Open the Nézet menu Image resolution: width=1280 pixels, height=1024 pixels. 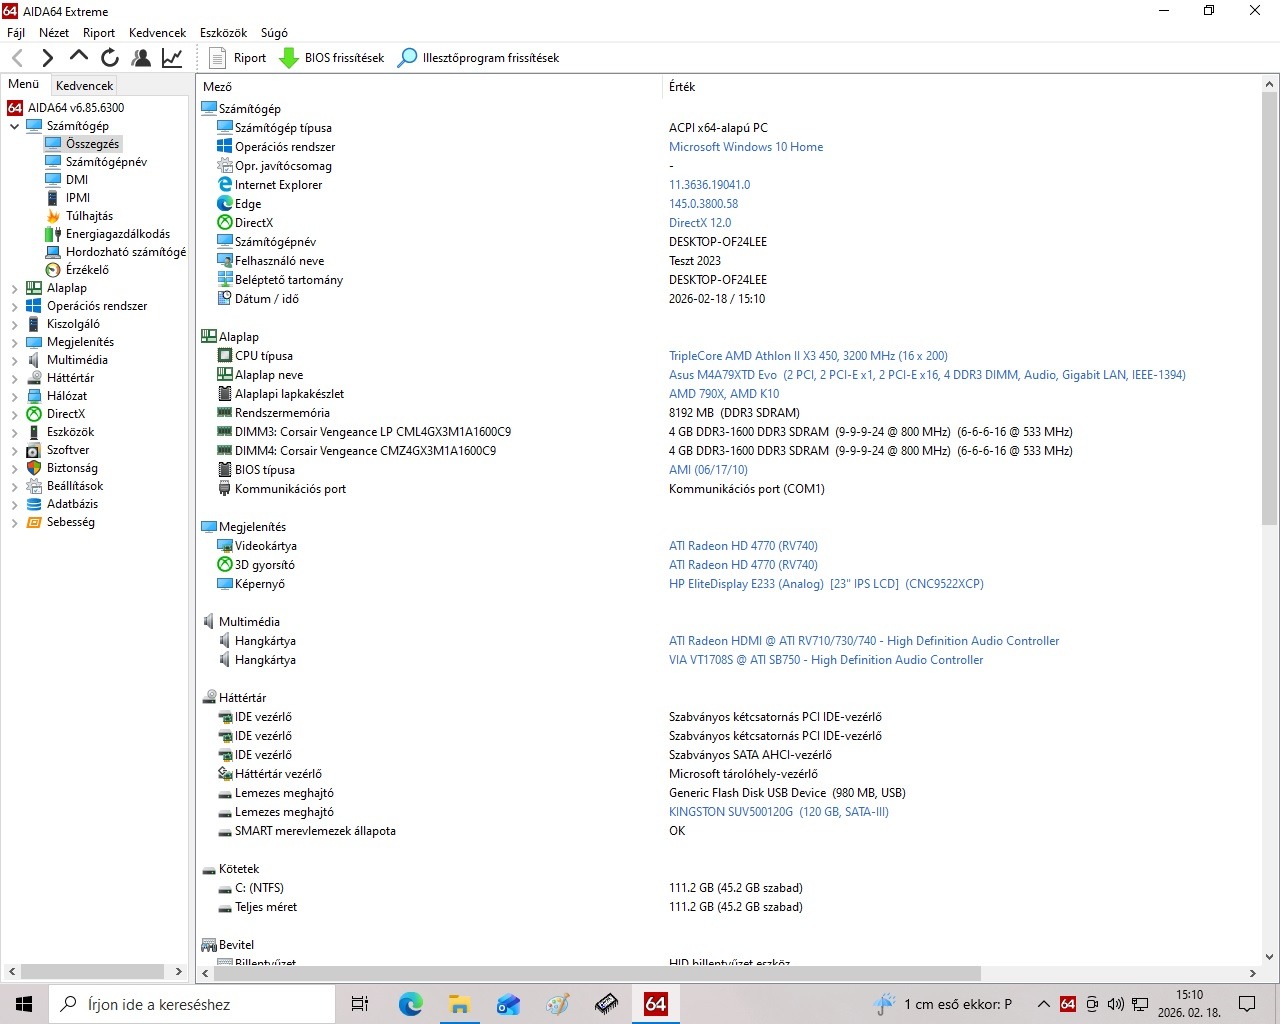[x=54, y=33]
